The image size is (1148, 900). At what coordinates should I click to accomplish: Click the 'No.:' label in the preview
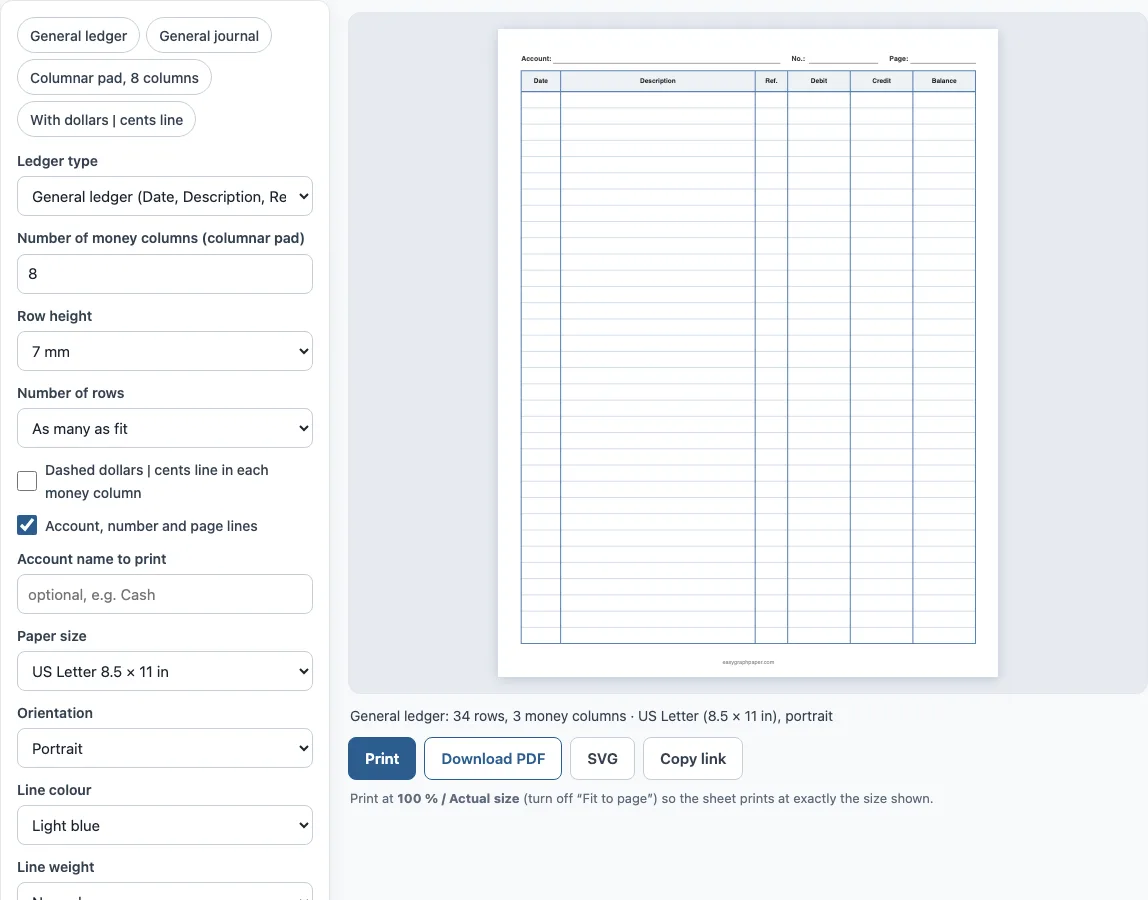798,59
